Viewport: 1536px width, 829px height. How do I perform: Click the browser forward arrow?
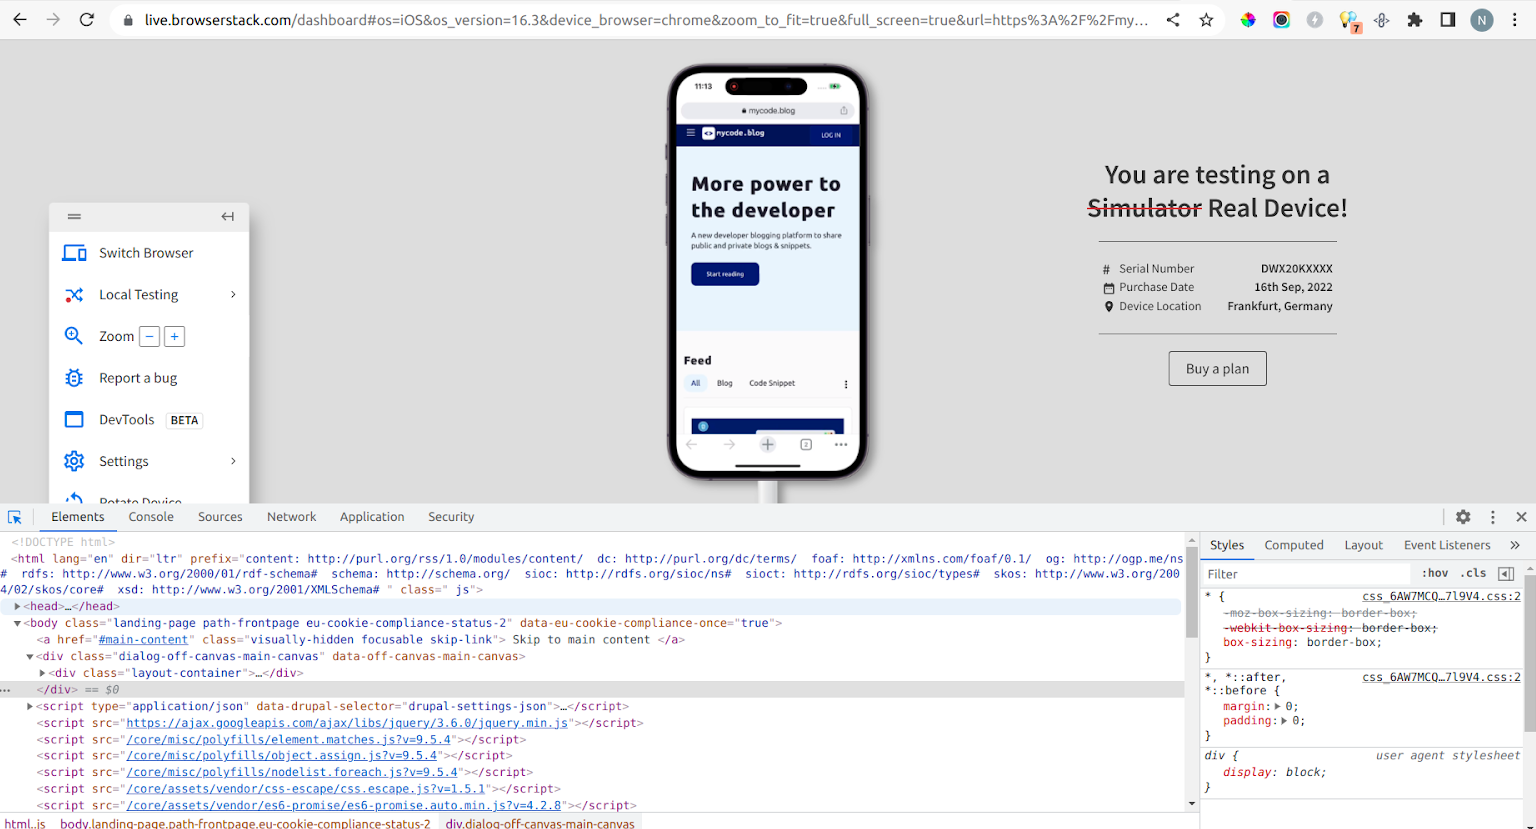tap(53, 20)
